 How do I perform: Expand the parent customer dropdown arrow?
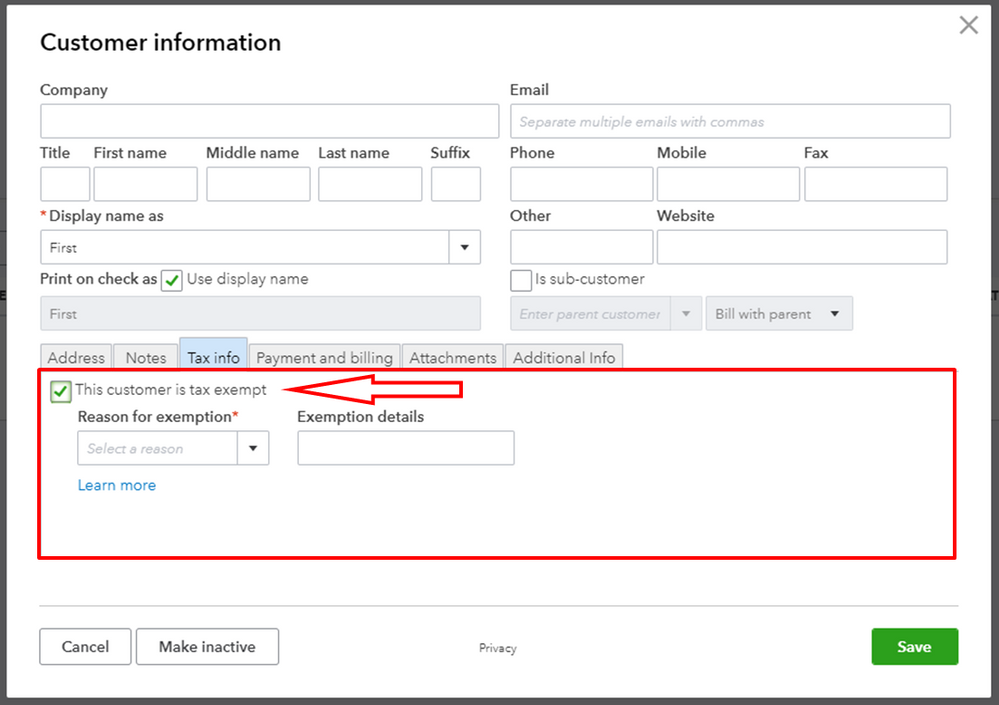pos(686,314)
